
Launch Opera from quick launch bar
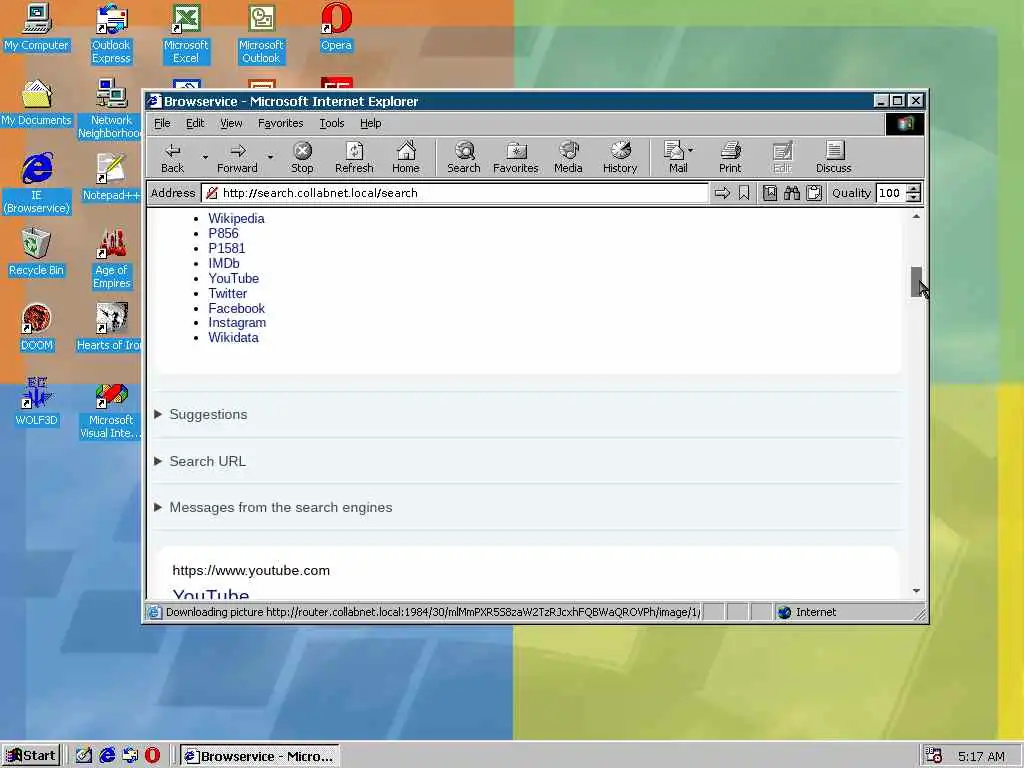pyautogui.click(x=152, y=755)
